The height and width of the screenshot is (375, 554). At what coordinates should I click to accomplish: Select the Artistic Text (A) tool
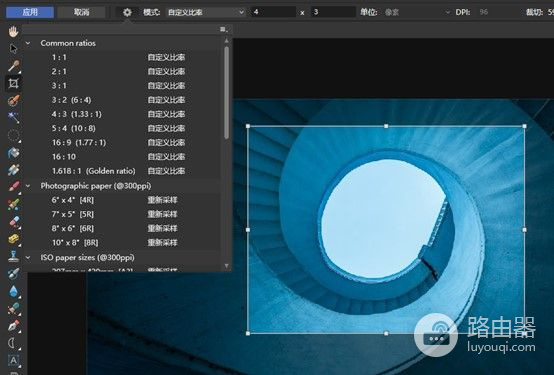[13, 360]
